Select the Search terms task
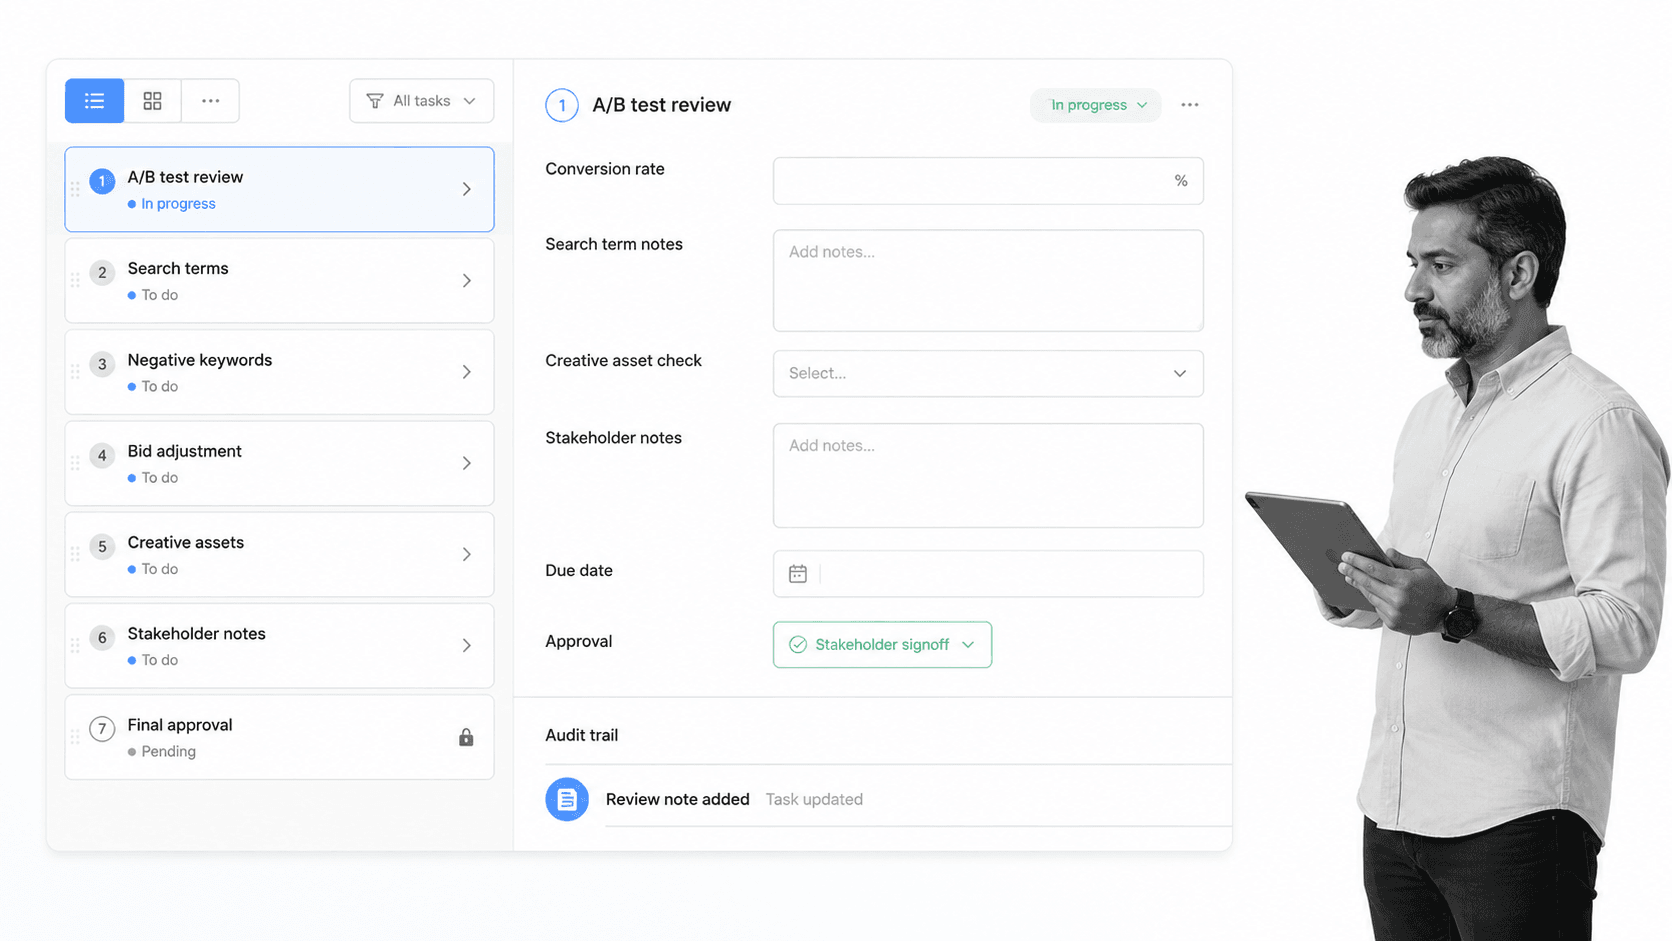The image size is (1672, 941). point(279,280)
